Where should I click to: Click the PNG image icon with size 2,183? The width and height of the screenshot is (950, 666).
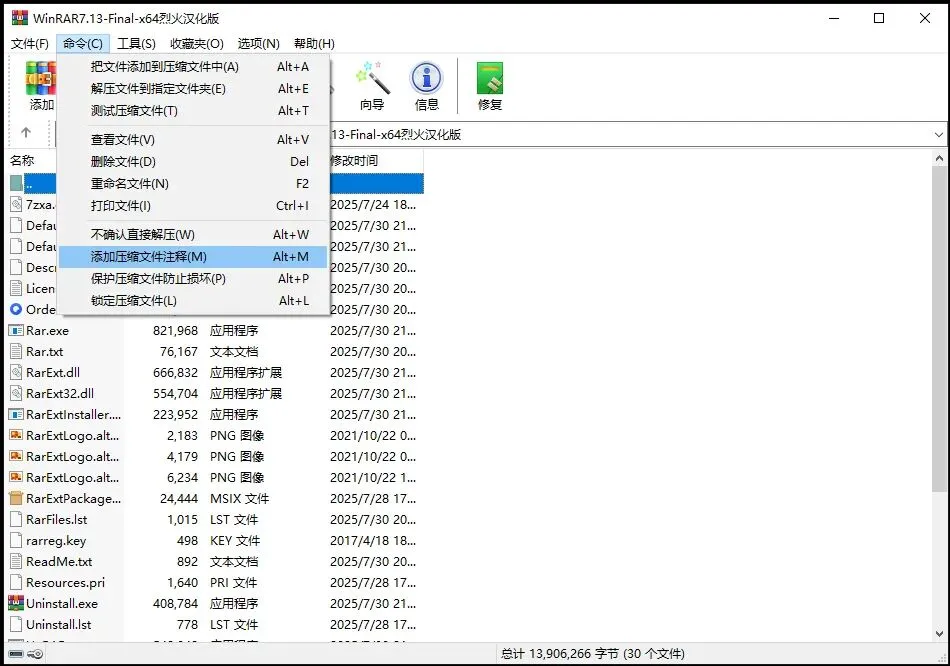[x=16, y=435]
